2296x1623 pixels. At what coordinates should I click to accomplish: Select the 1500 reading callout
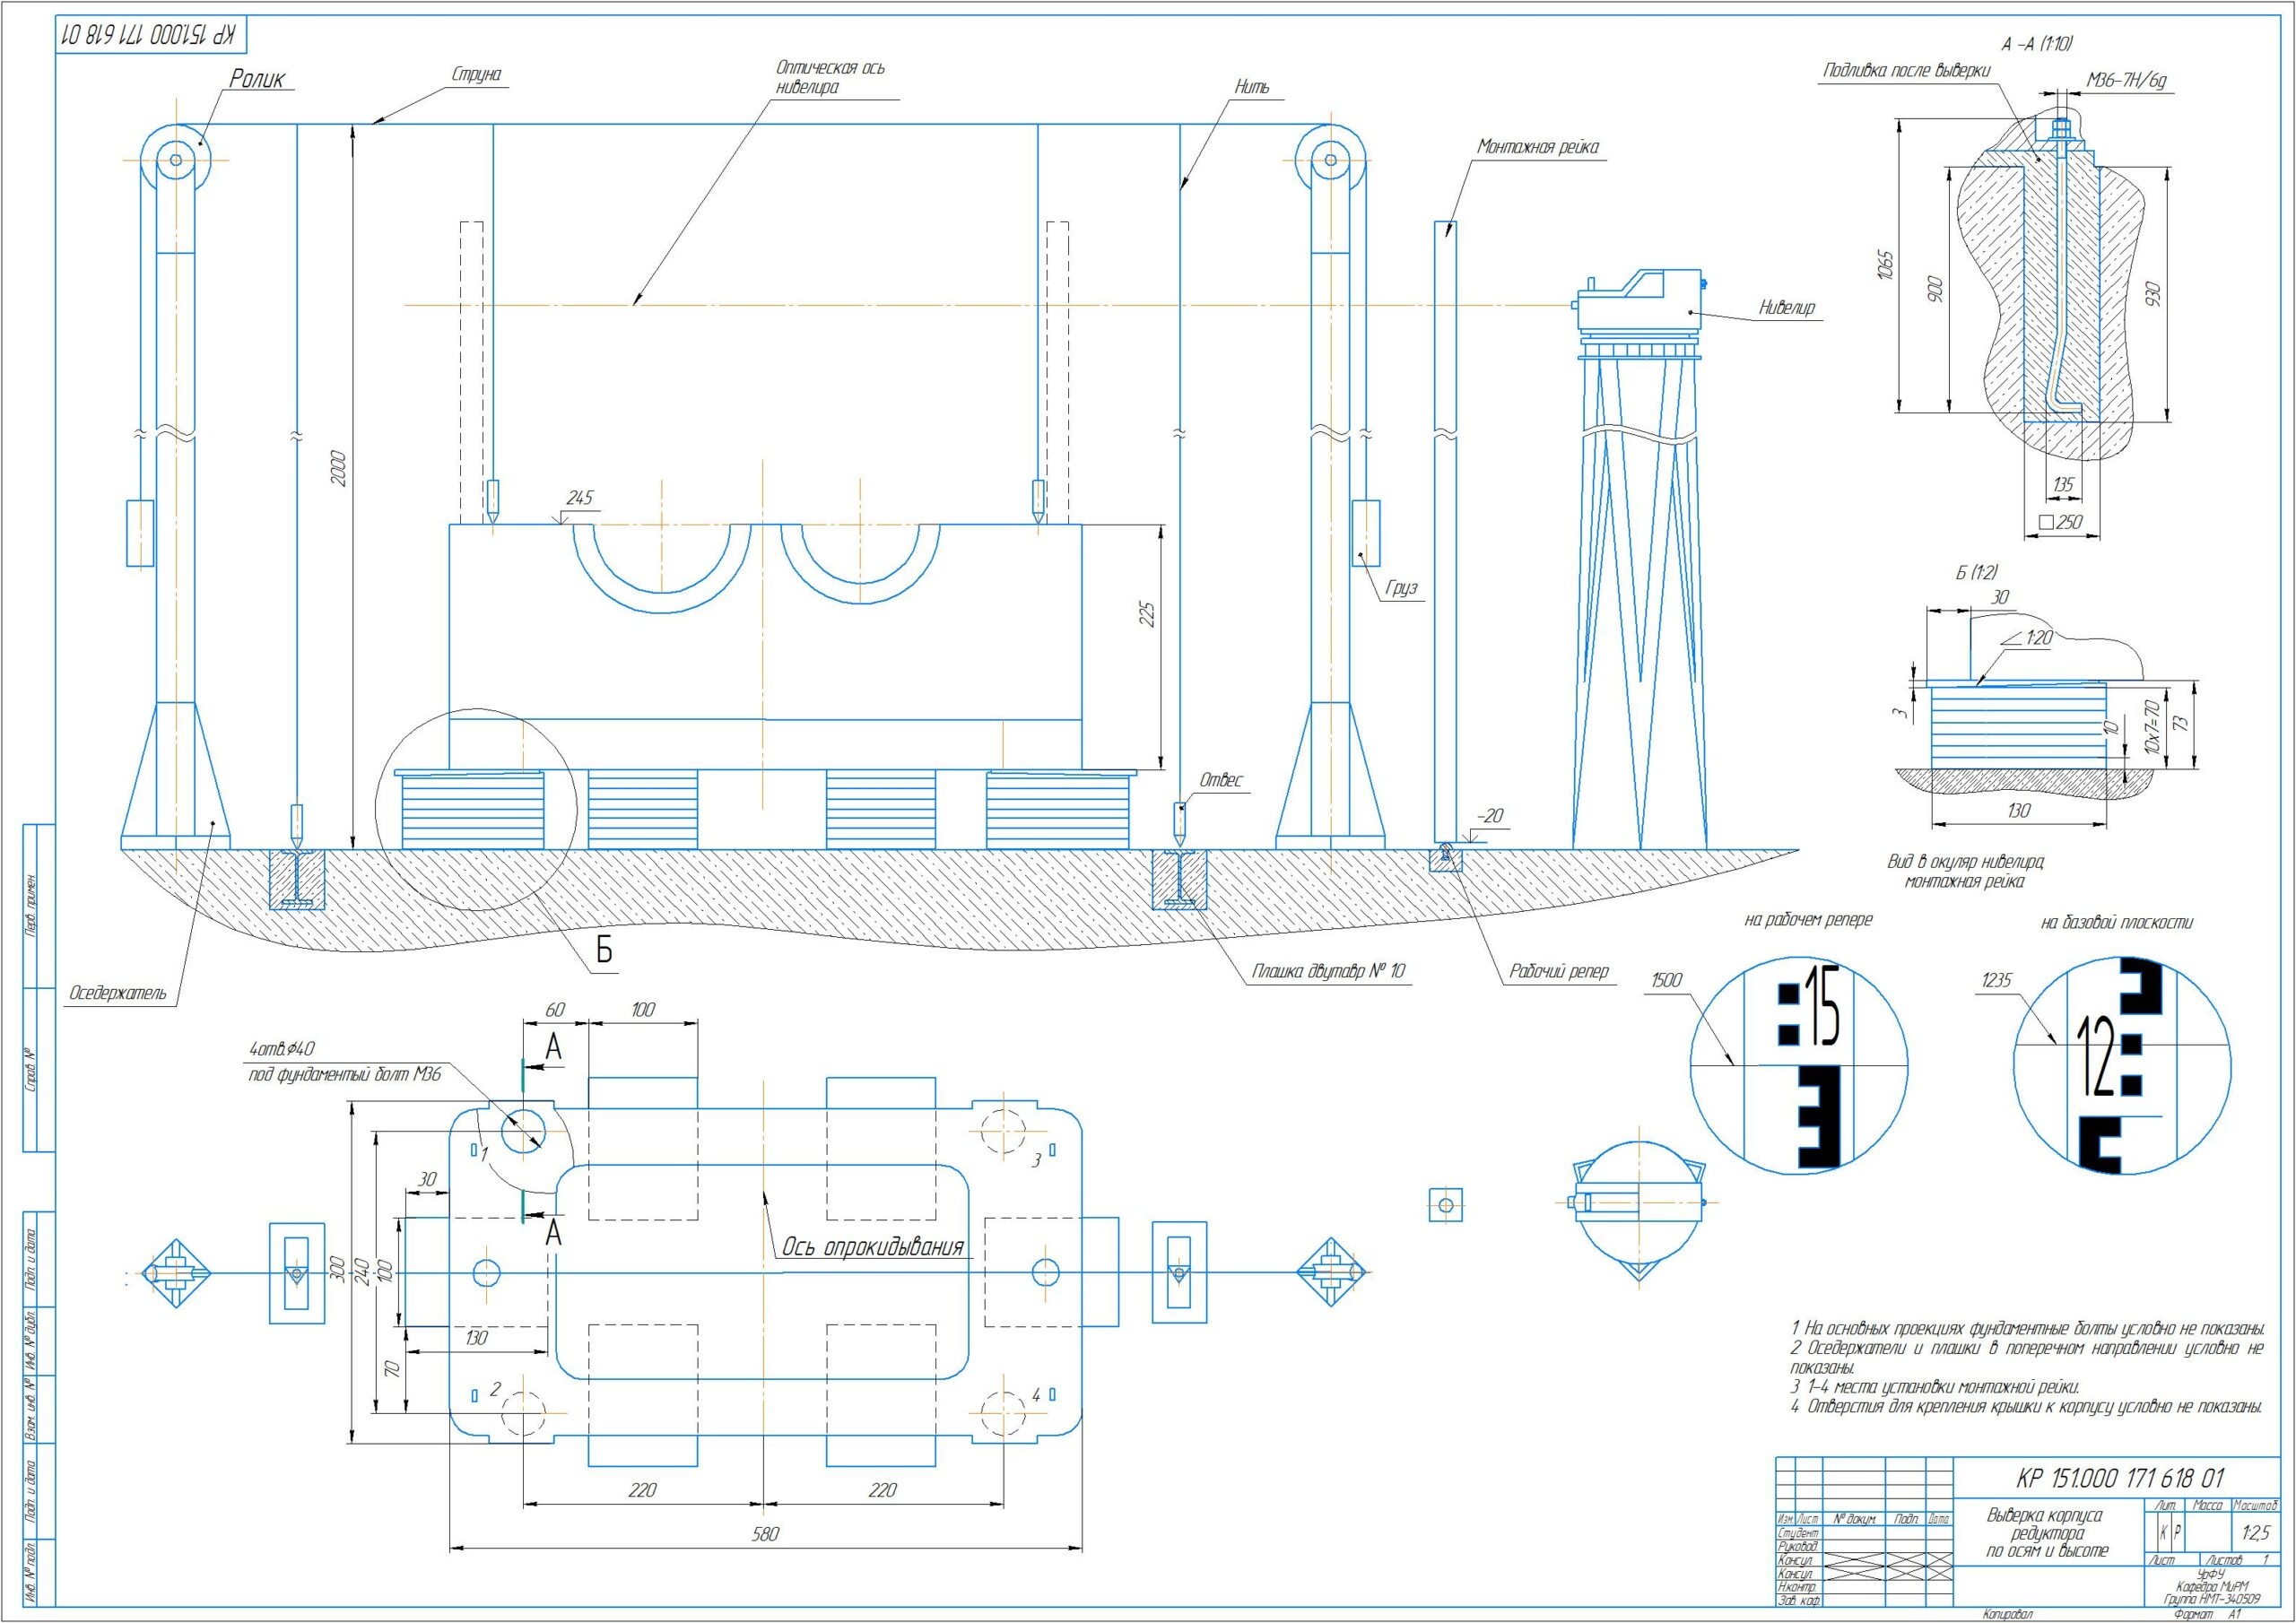pyautogui.click(x=1666, y=980)
